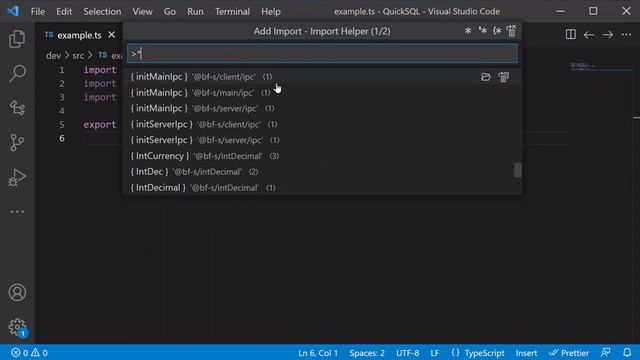
Task: Select initServerIpc from '@bf-s/client/ipc'
Action: coord(322,124)
